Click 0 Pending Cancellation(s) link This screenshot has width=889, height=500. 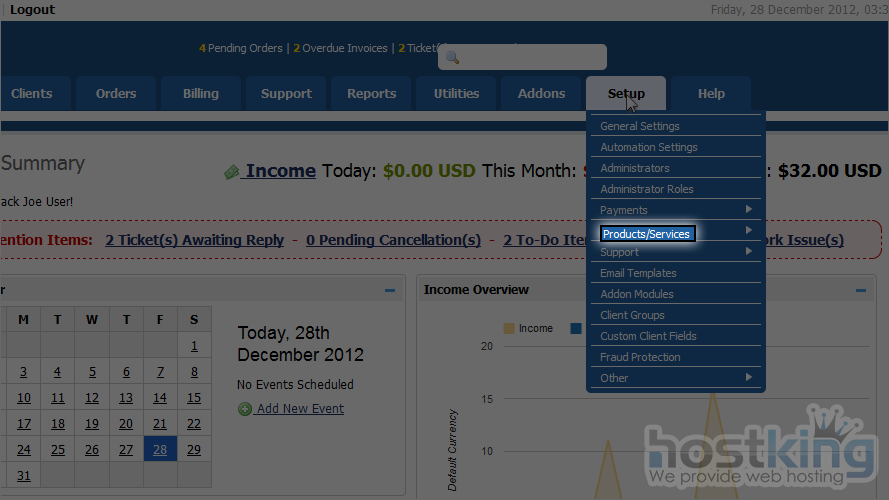tap(393, 240)
